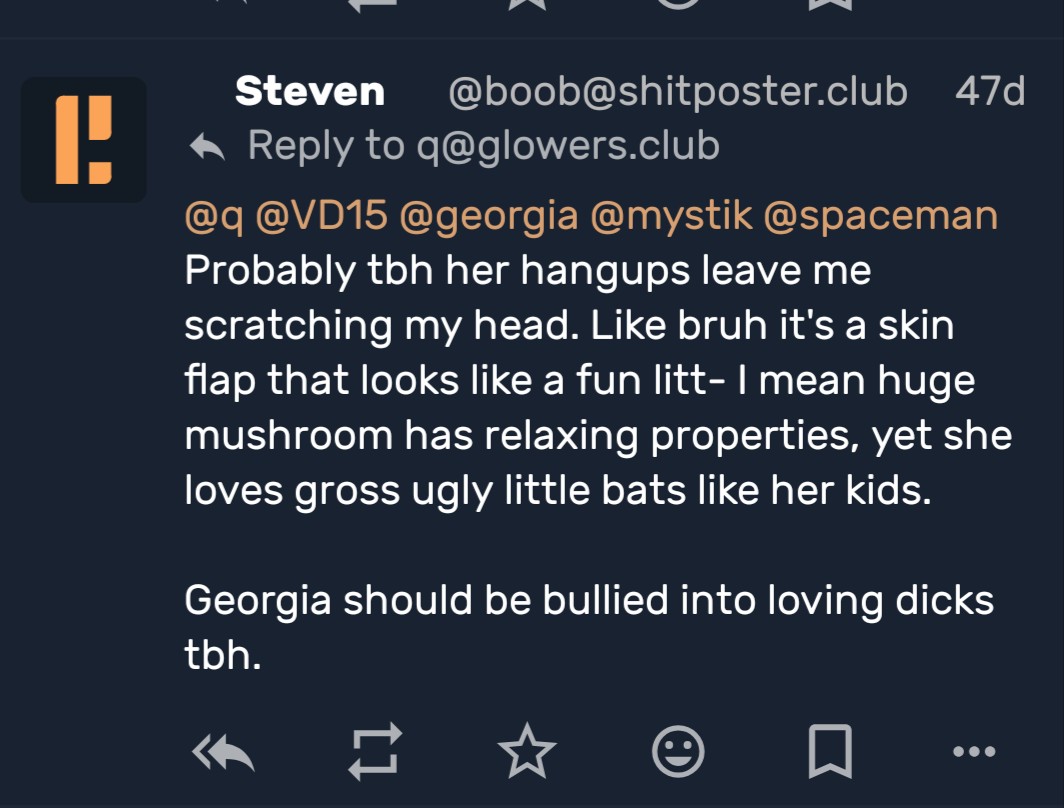Viewport: 1064px width, 808px height.
Task: Click the @q mention
Action: (213, 215)
